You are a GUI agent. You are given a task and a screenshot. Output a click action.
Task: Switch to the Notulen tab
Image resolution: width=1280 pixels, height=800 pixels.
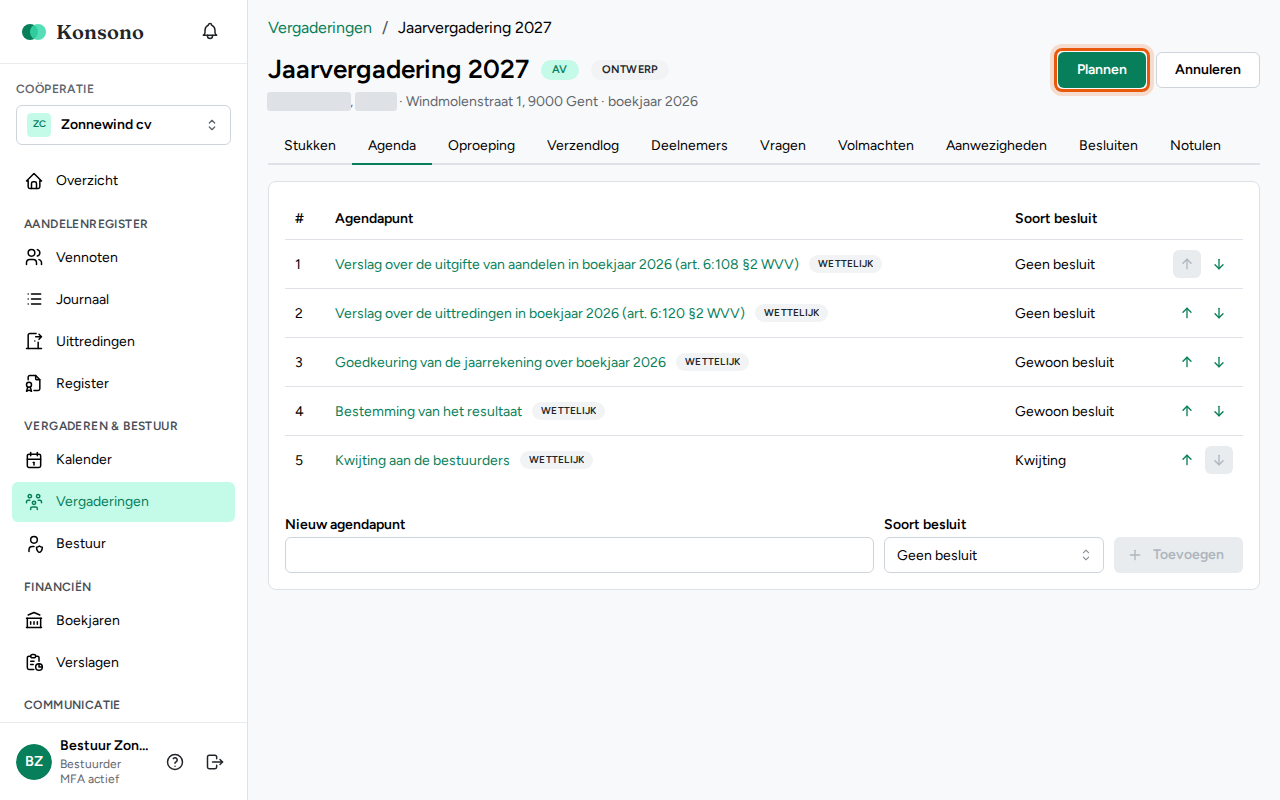point(1195,146)
